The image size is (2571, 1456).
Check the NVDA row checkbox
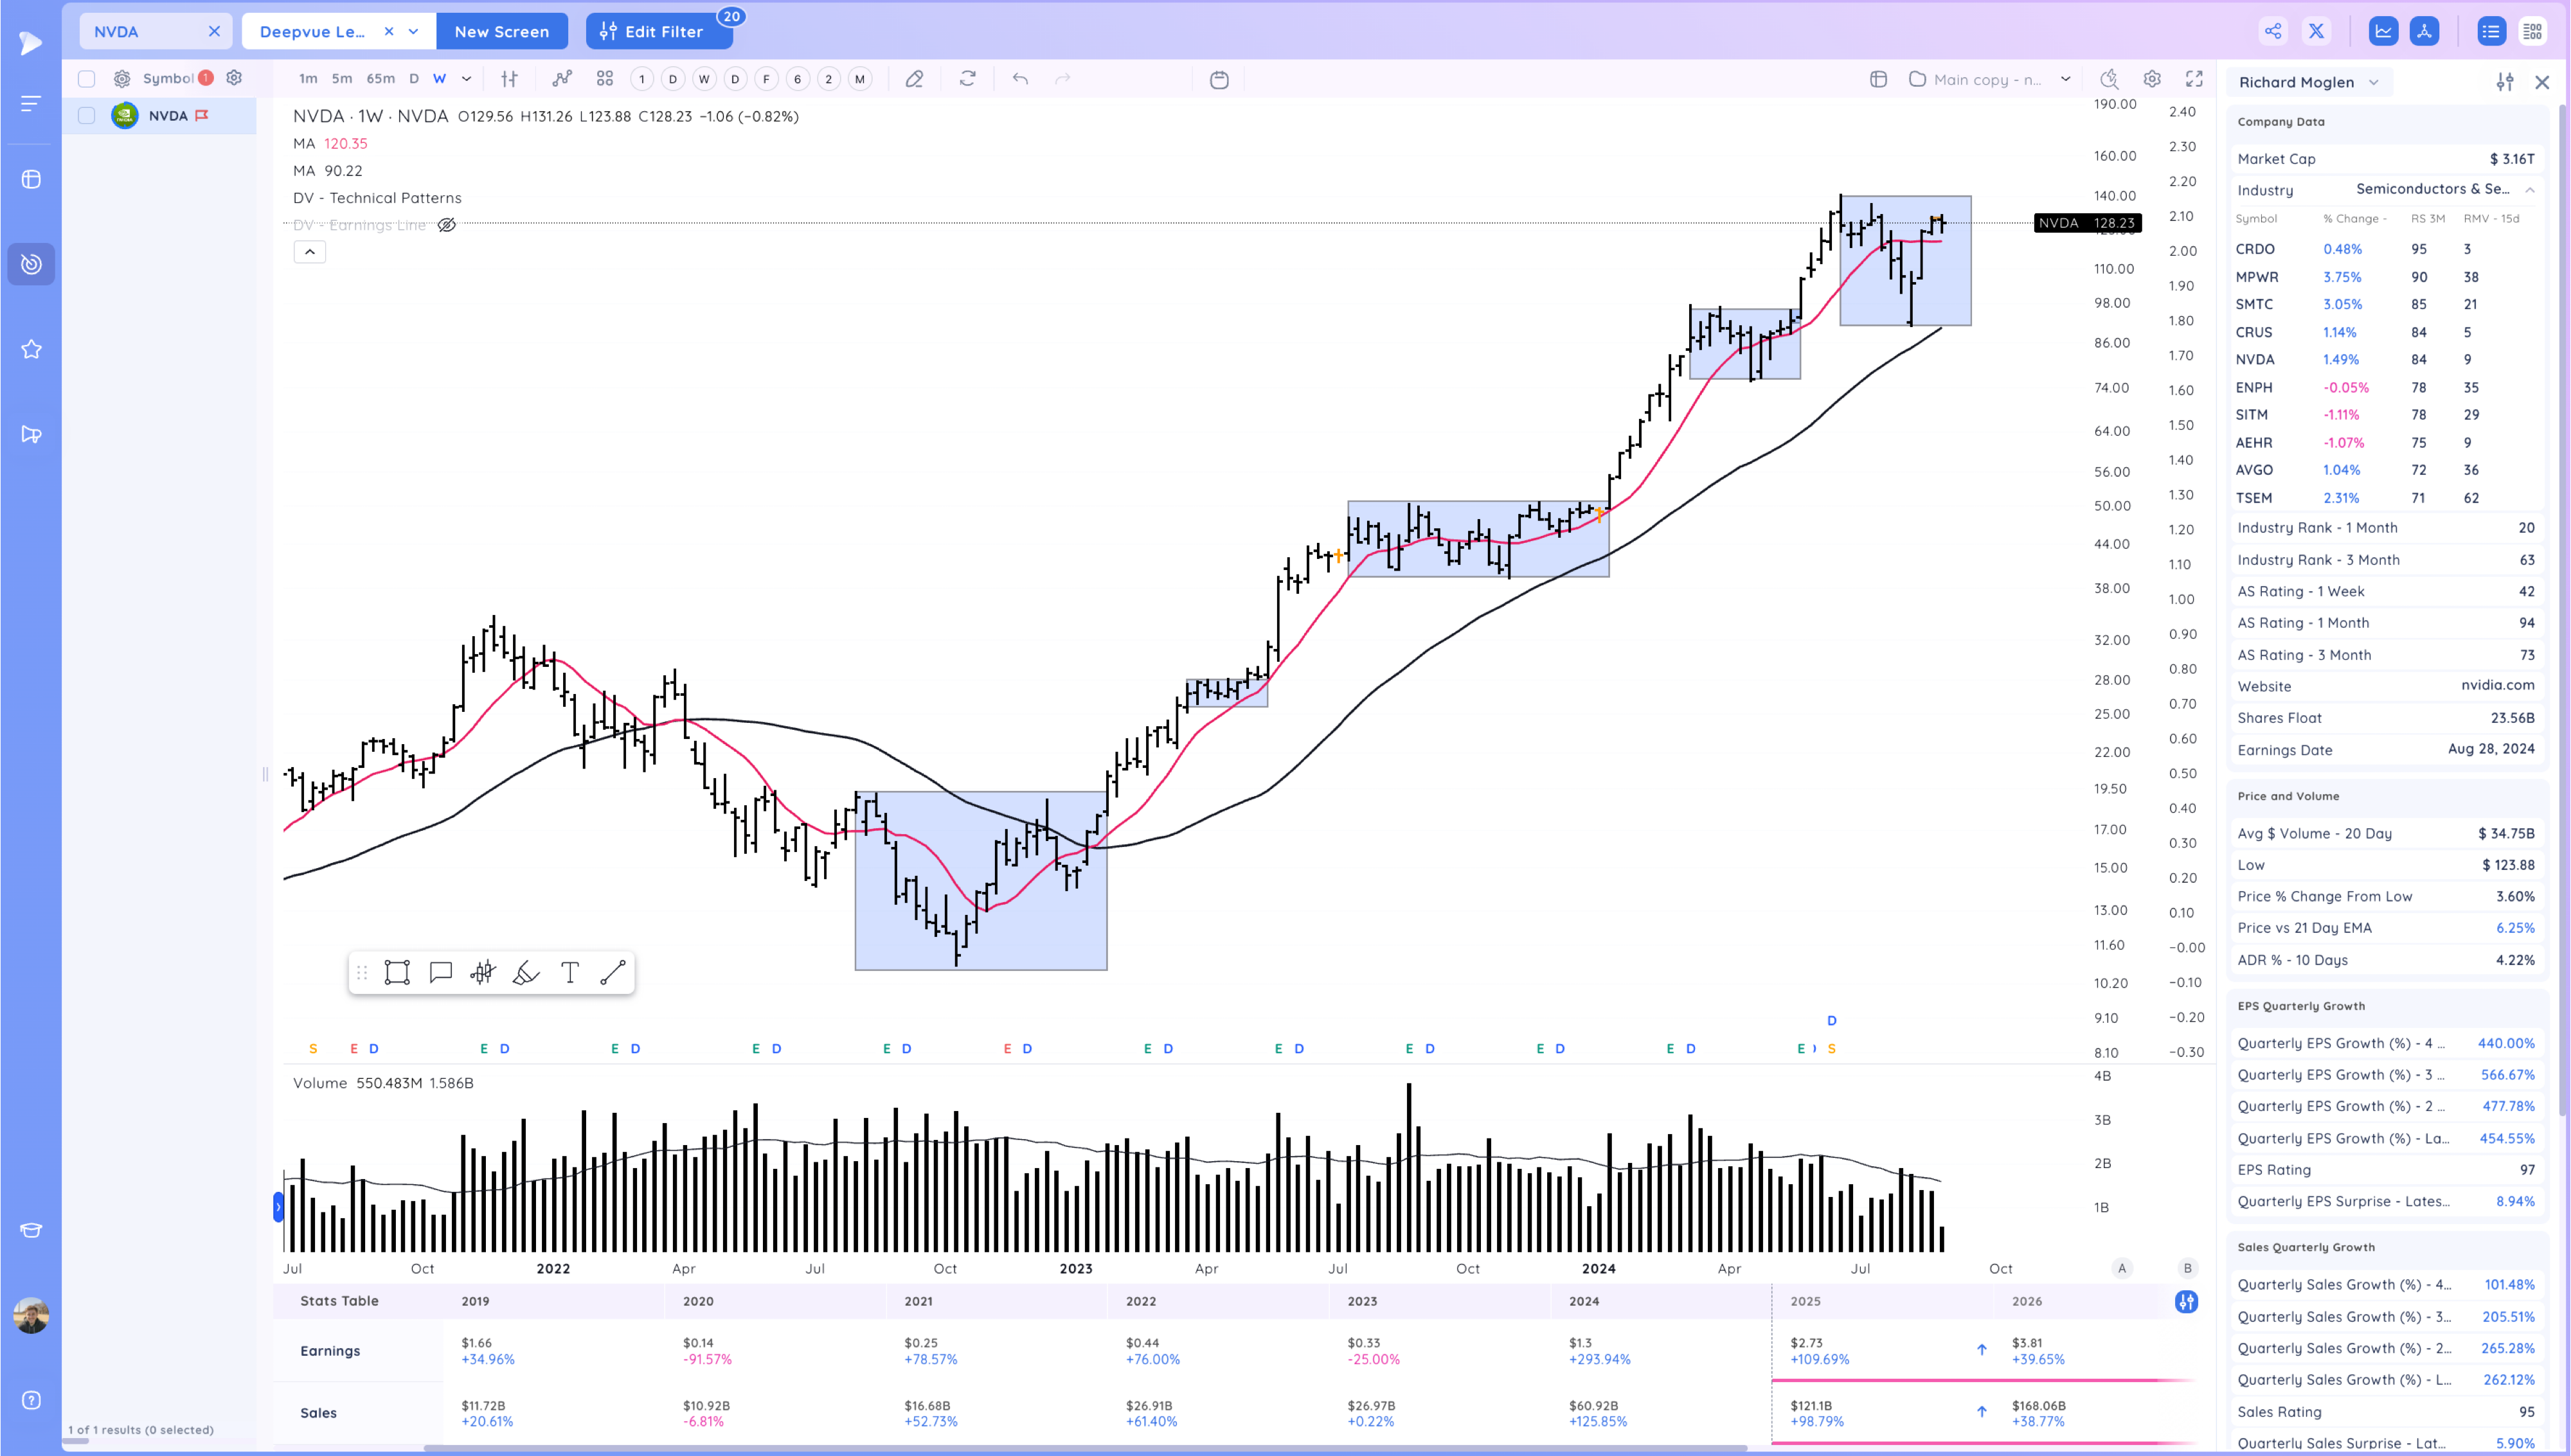point(87,116)
